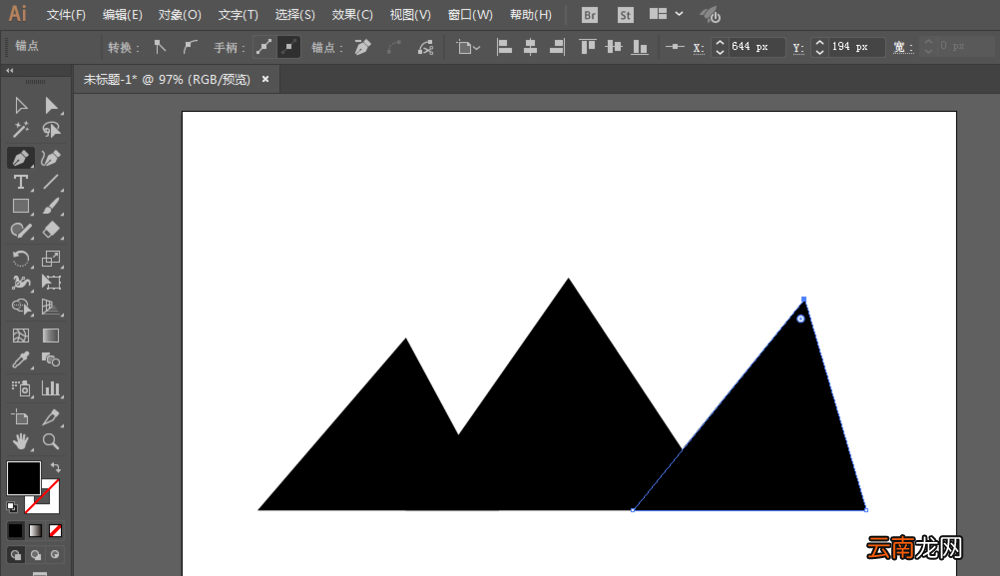Viewport: 1000px width, 576px height.
Task: Toggle show handles for multiple anchors
Action: pos(263,47)
